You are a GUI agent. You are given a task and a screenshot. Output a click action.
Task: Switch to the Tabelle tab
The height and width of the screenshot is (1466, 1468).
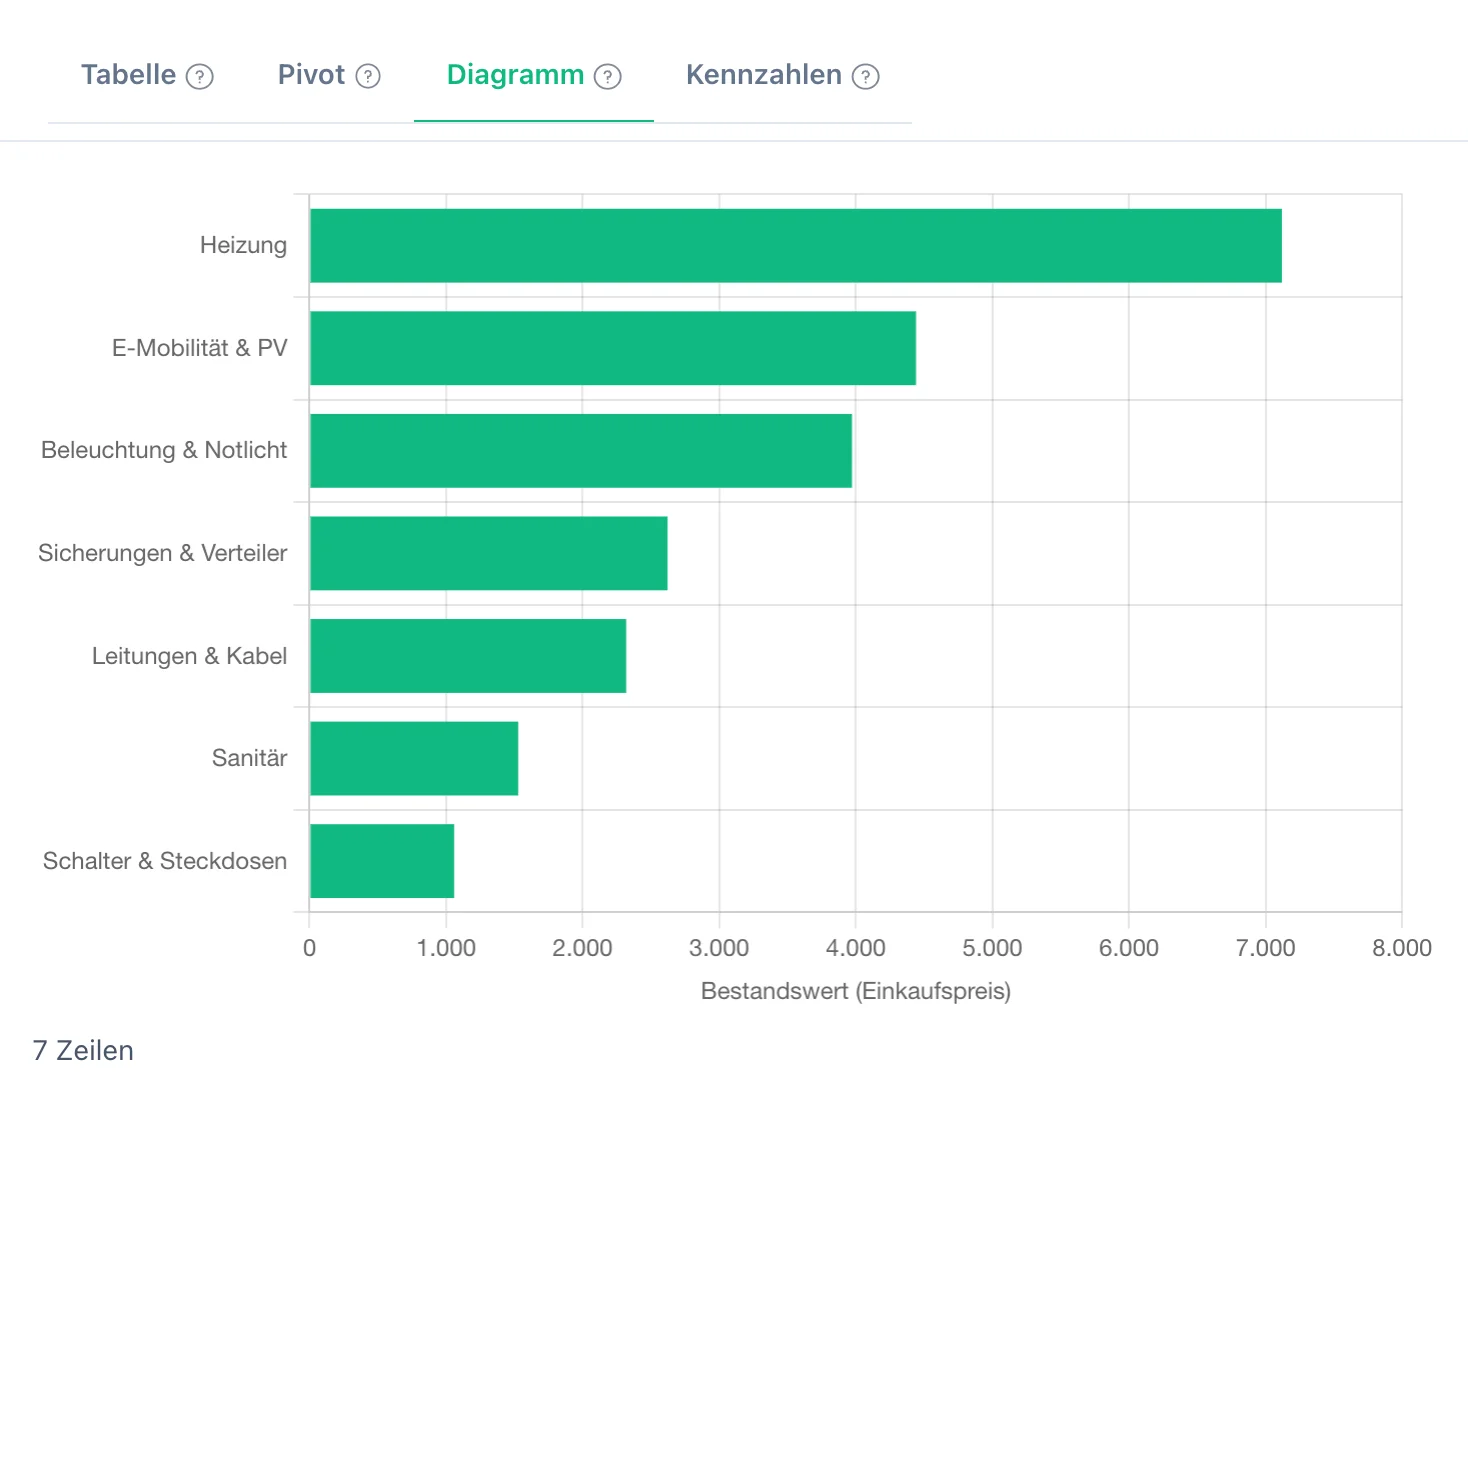point(128,75)
